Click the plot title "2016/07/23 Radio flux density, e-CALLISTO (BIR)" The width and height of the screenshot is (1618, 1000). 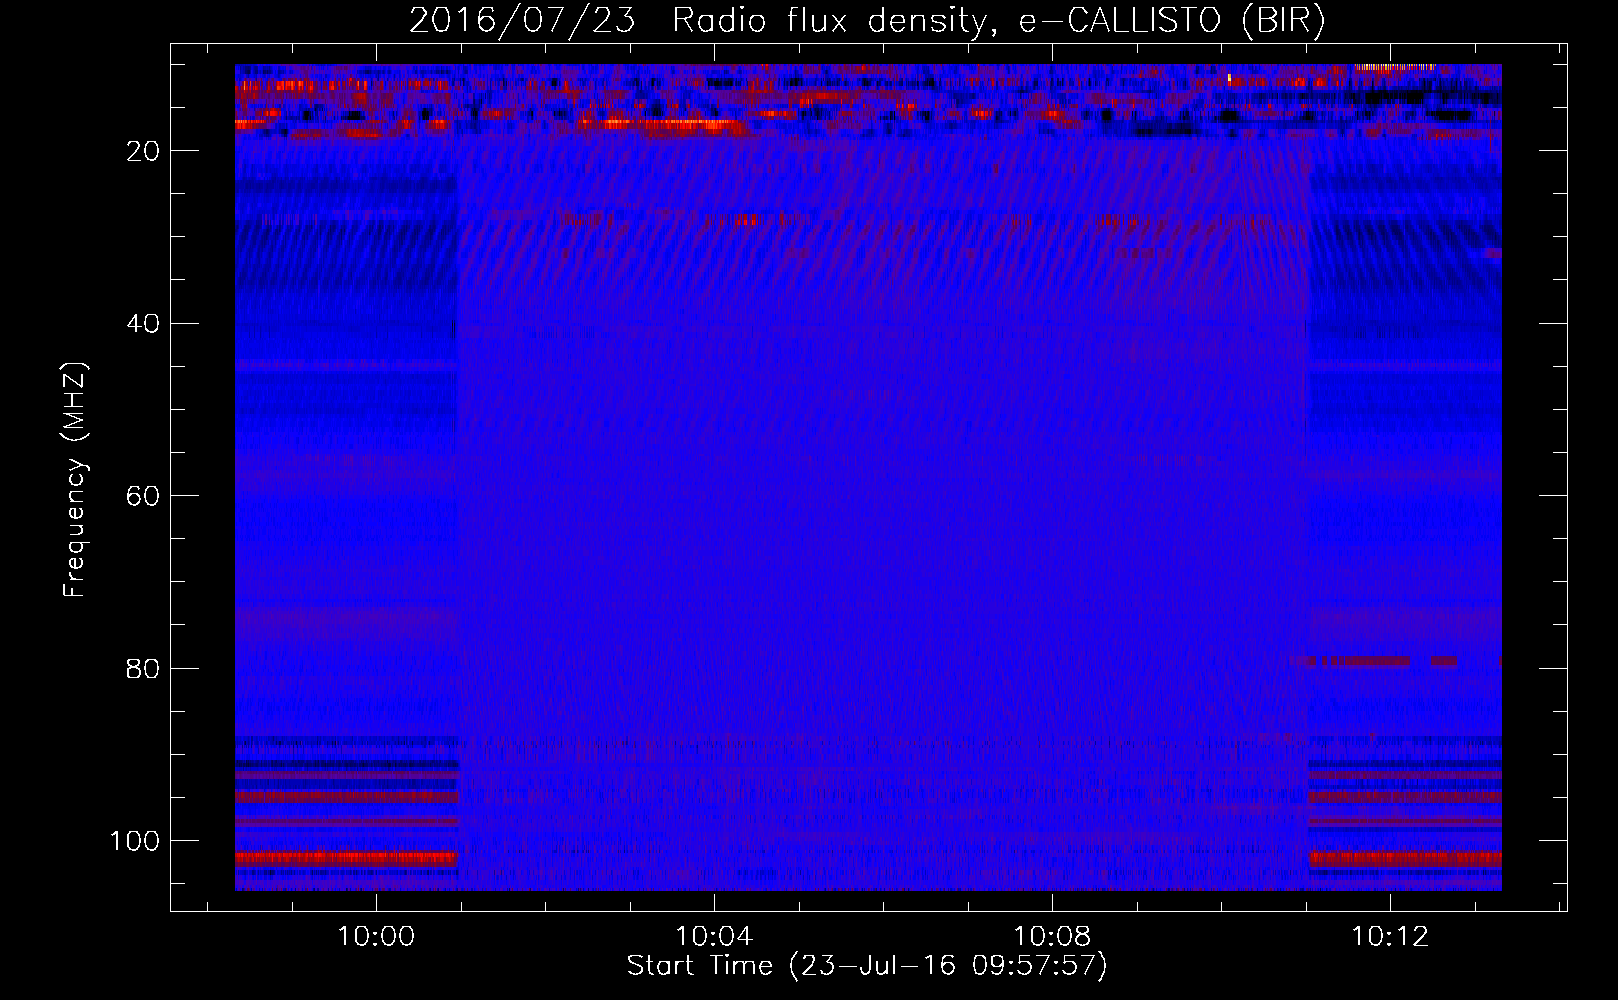[867, 20]
